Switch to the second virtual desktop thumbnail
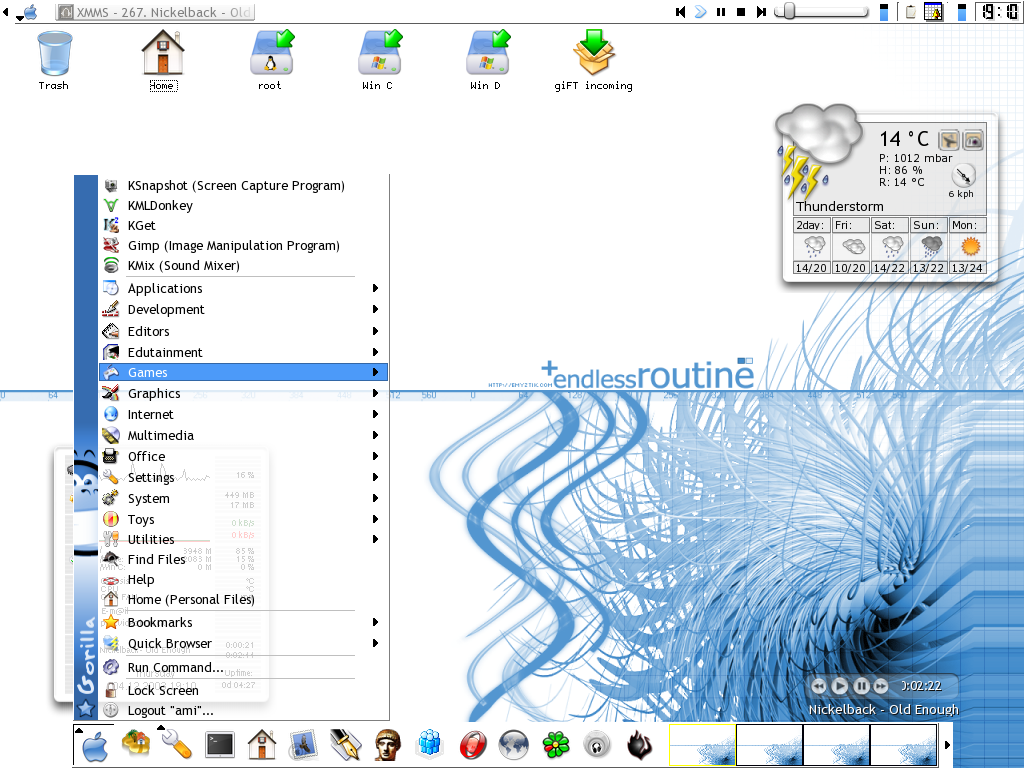Viewport: 1024px width, 768px height. 769,744
